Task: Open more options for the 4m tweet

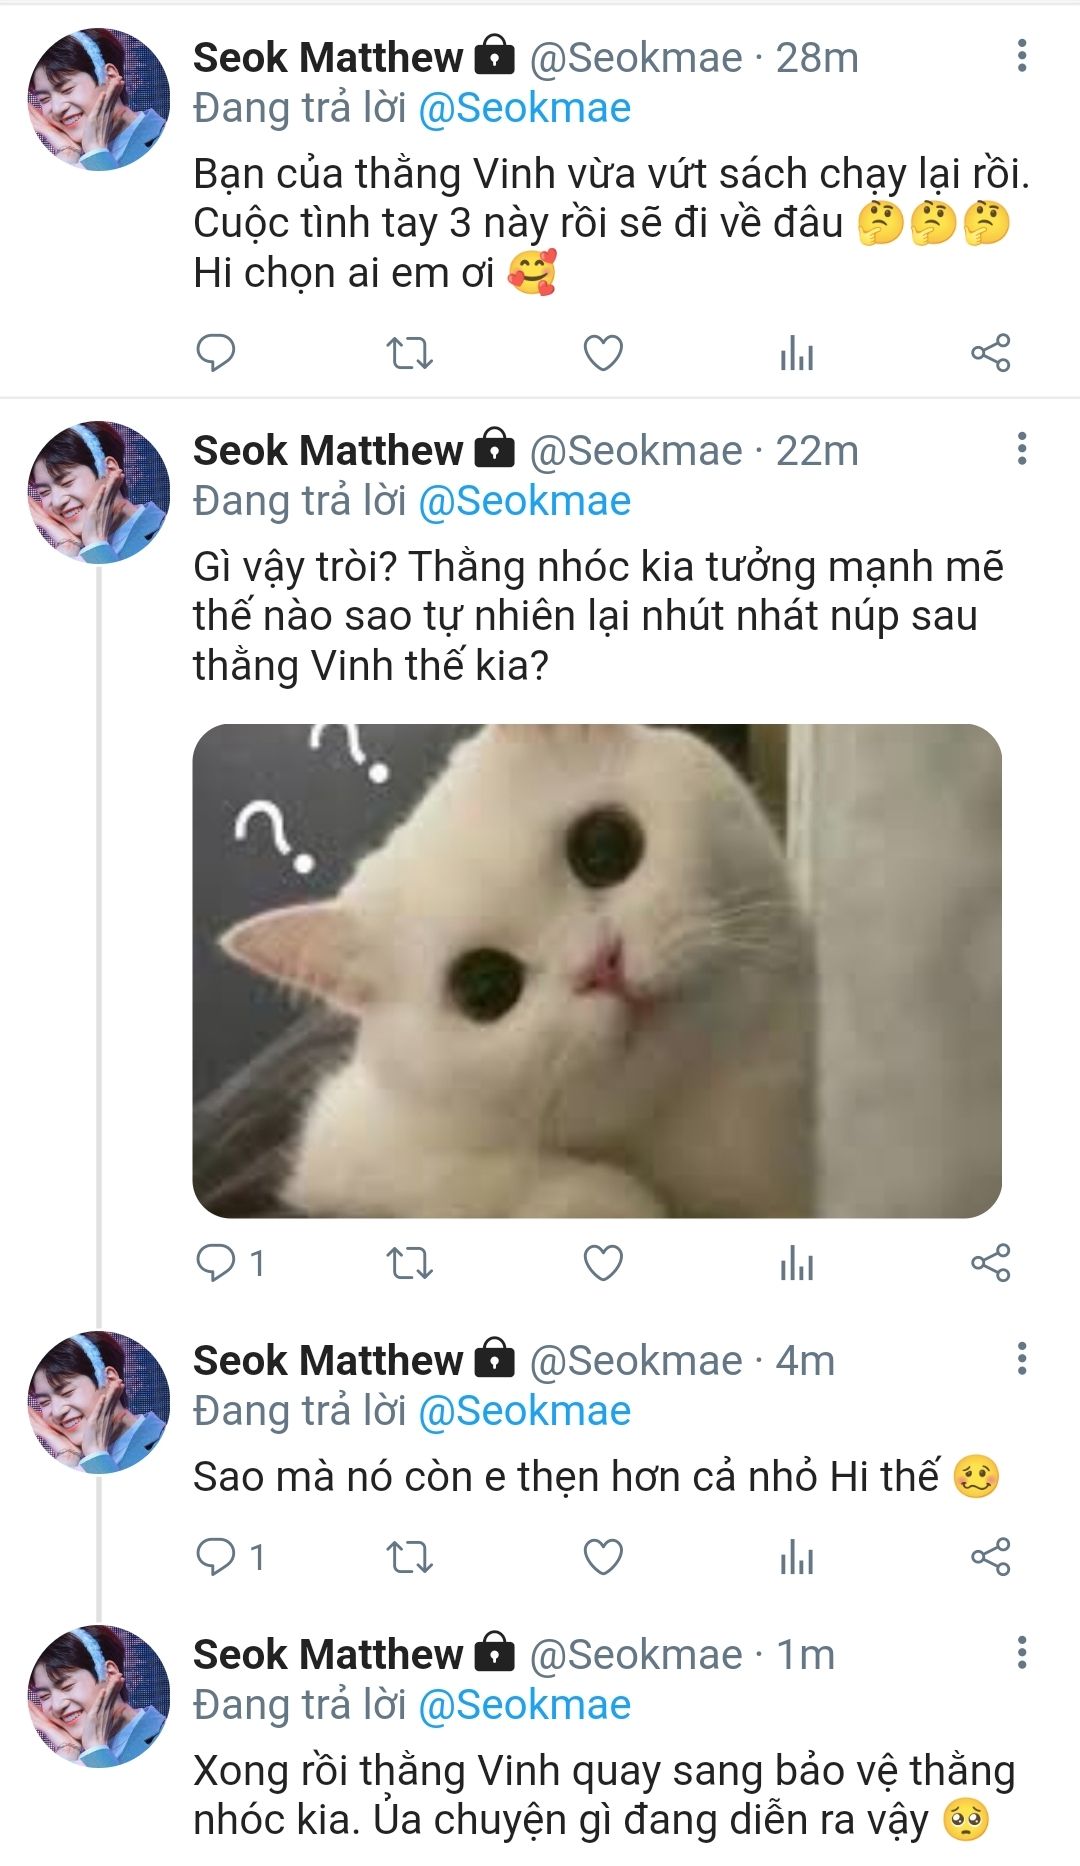Action: [1021, 1359]
